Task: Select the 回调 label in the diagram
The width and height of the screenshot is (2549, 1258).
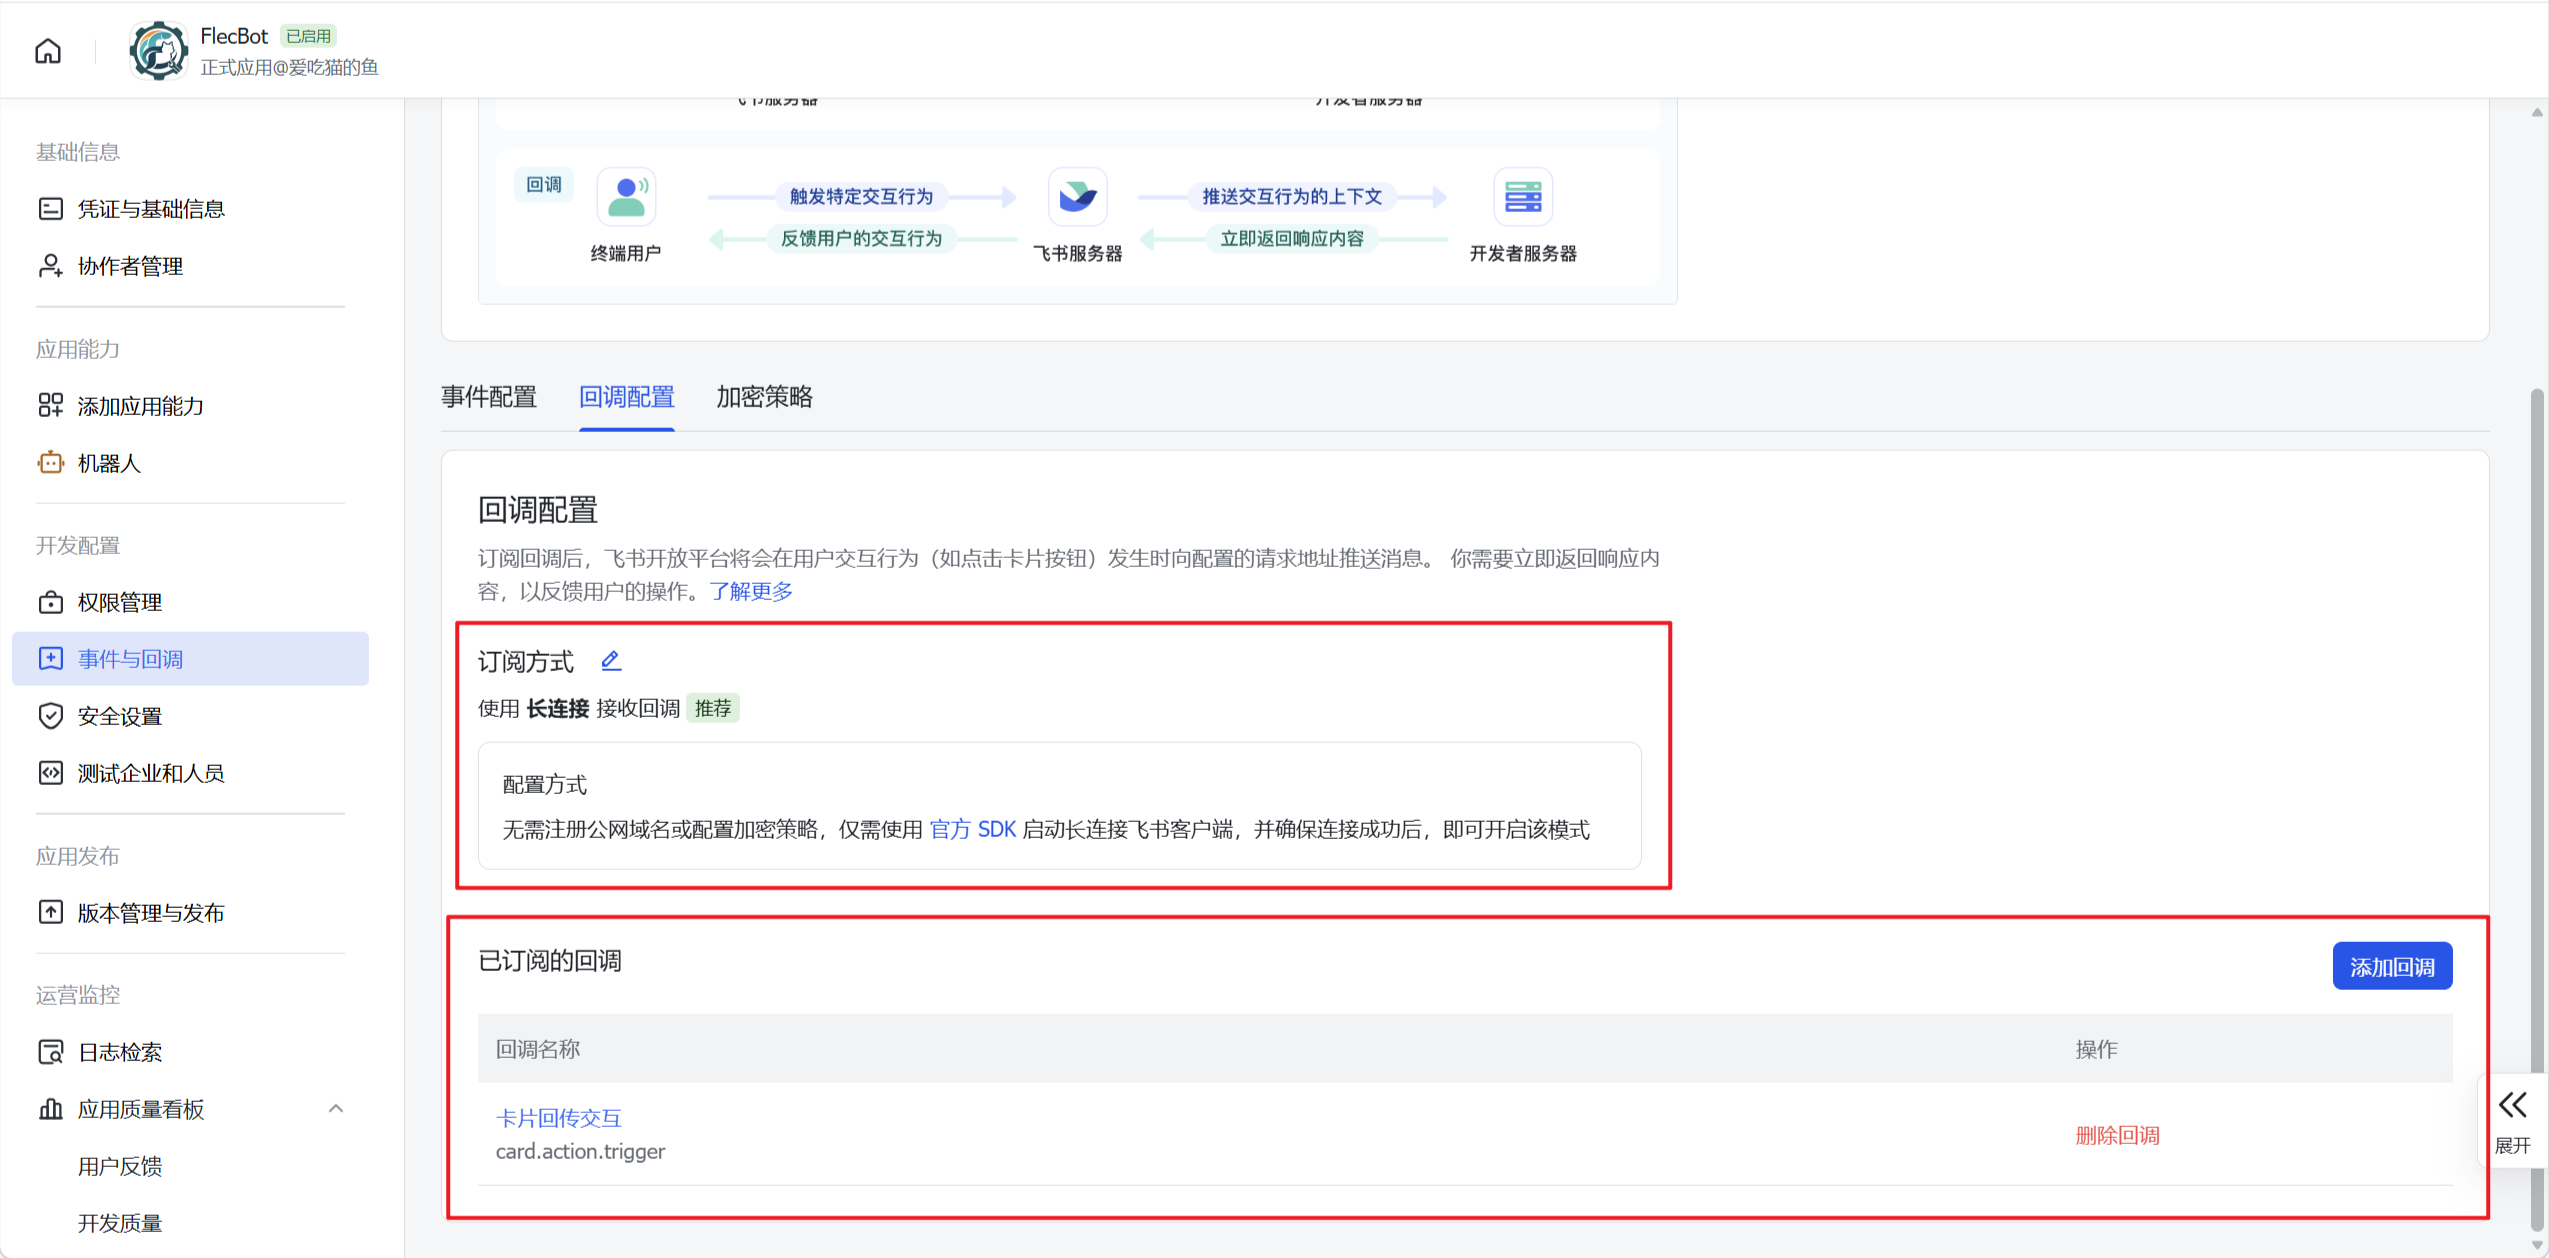Action: pos(544,185)
